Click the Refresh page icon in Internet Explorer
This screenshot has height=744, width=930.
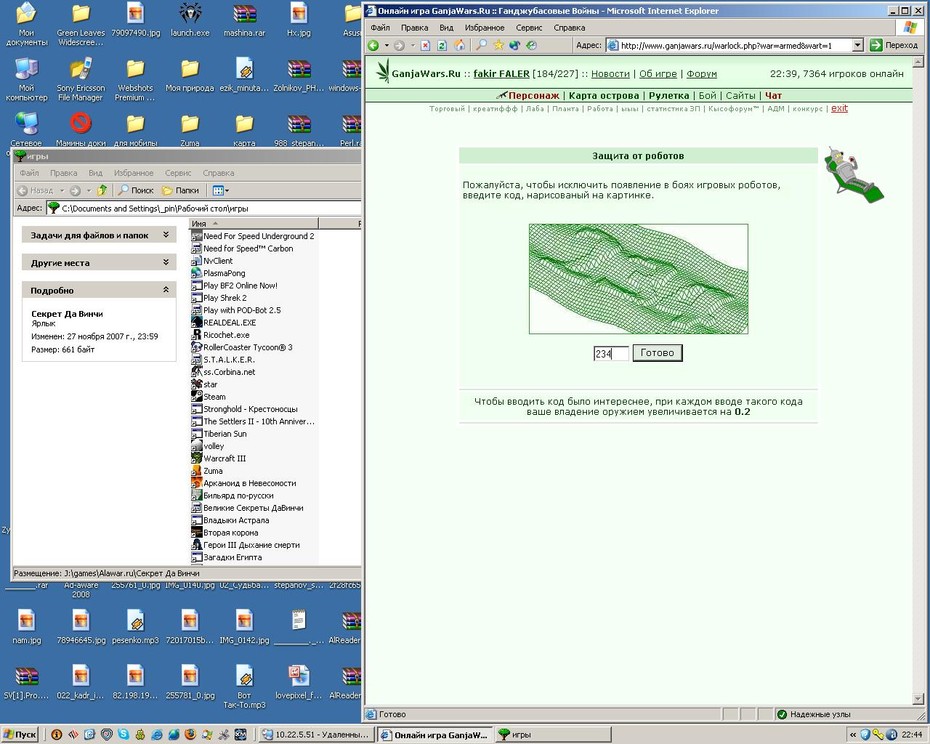(442, 45)
